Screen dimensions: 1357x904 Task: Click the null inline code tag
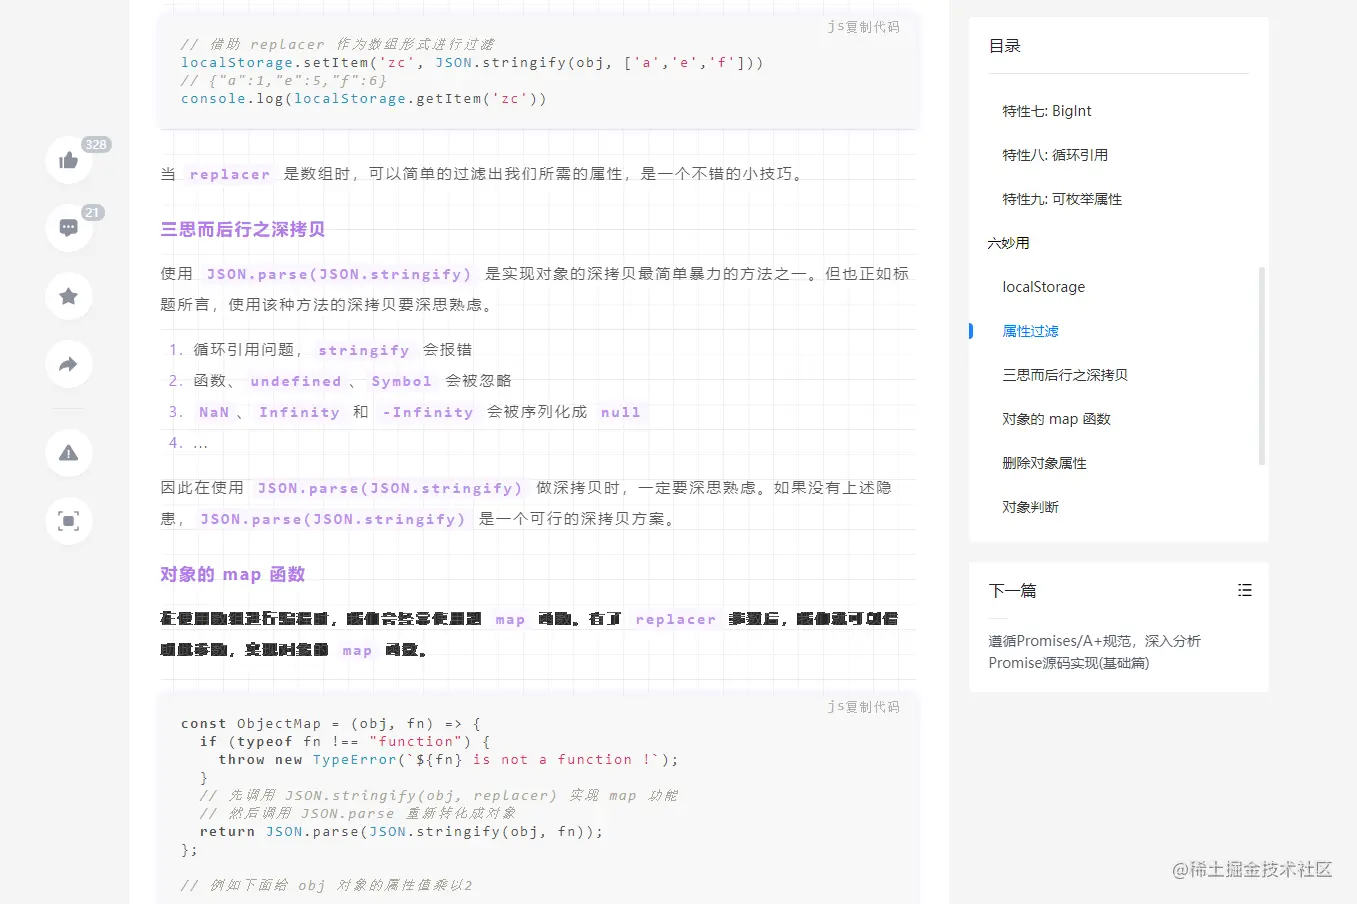point(620,412)
